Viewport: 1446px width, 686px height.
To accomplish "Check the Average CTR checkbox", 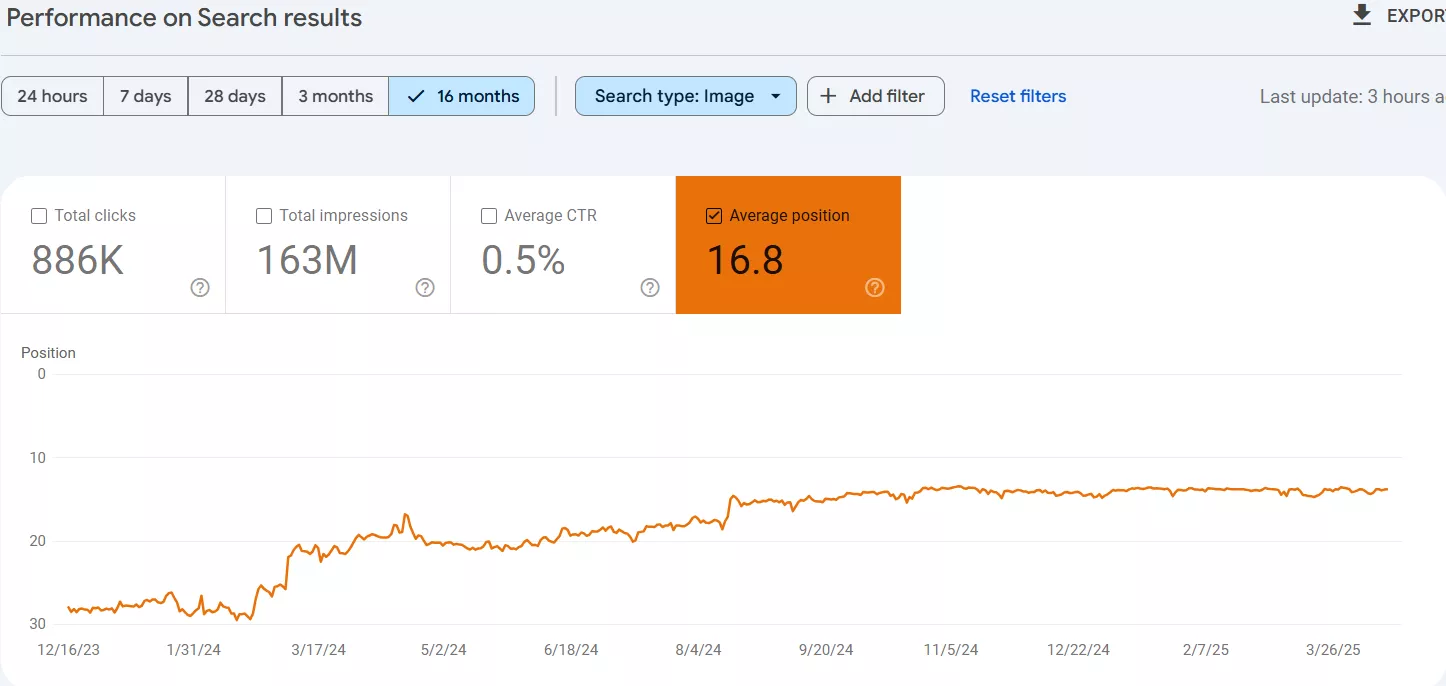I will click(x=488, y=215).
